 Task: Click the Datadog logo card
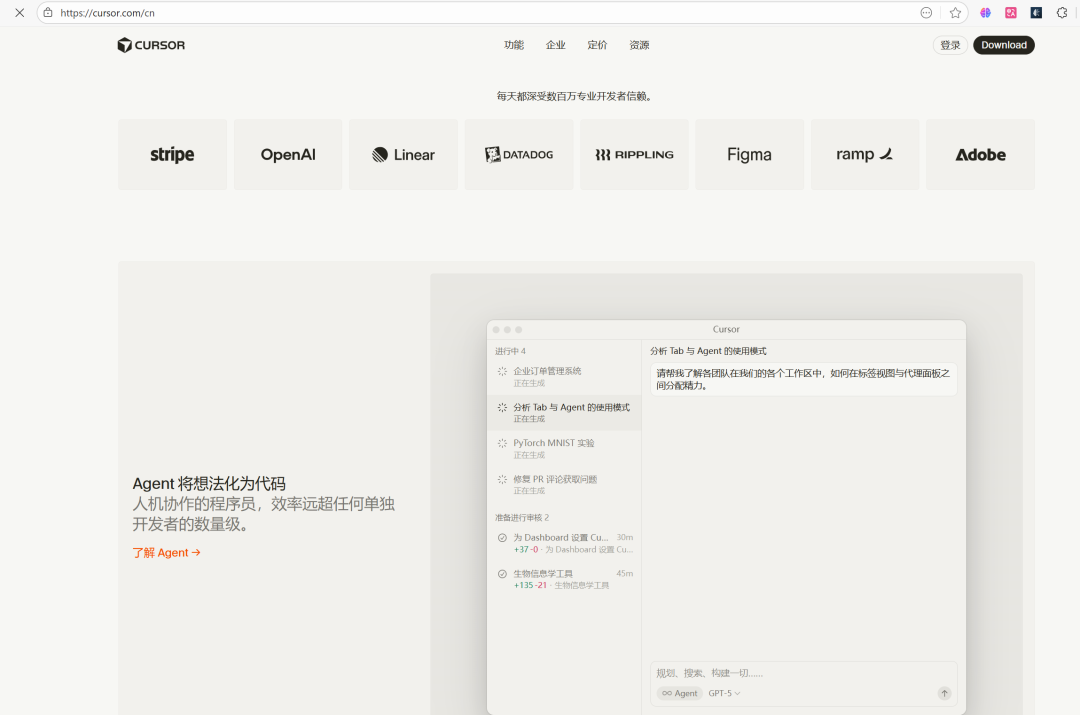click(x=519, y=154)
